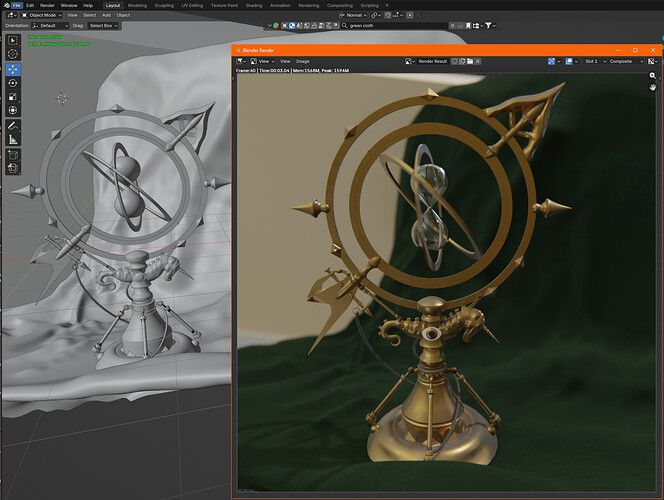Open the Slot 1 dropdown

coord(595,61)
